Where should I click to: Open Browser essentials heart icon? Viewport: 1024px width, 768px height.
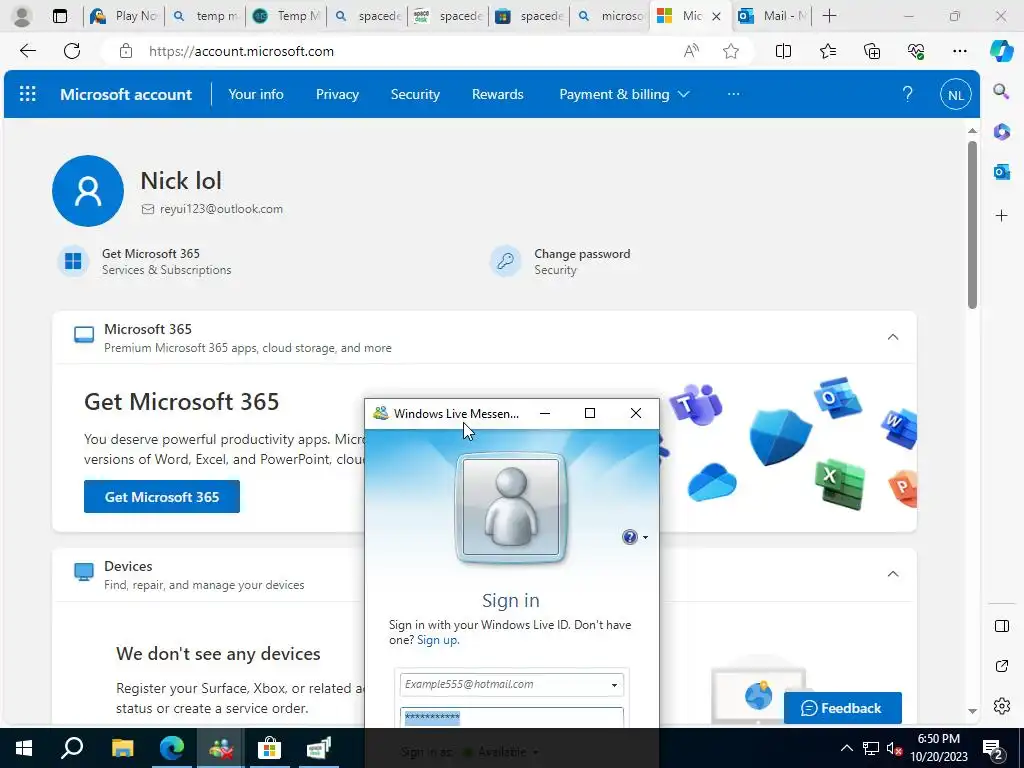point(916,51)
